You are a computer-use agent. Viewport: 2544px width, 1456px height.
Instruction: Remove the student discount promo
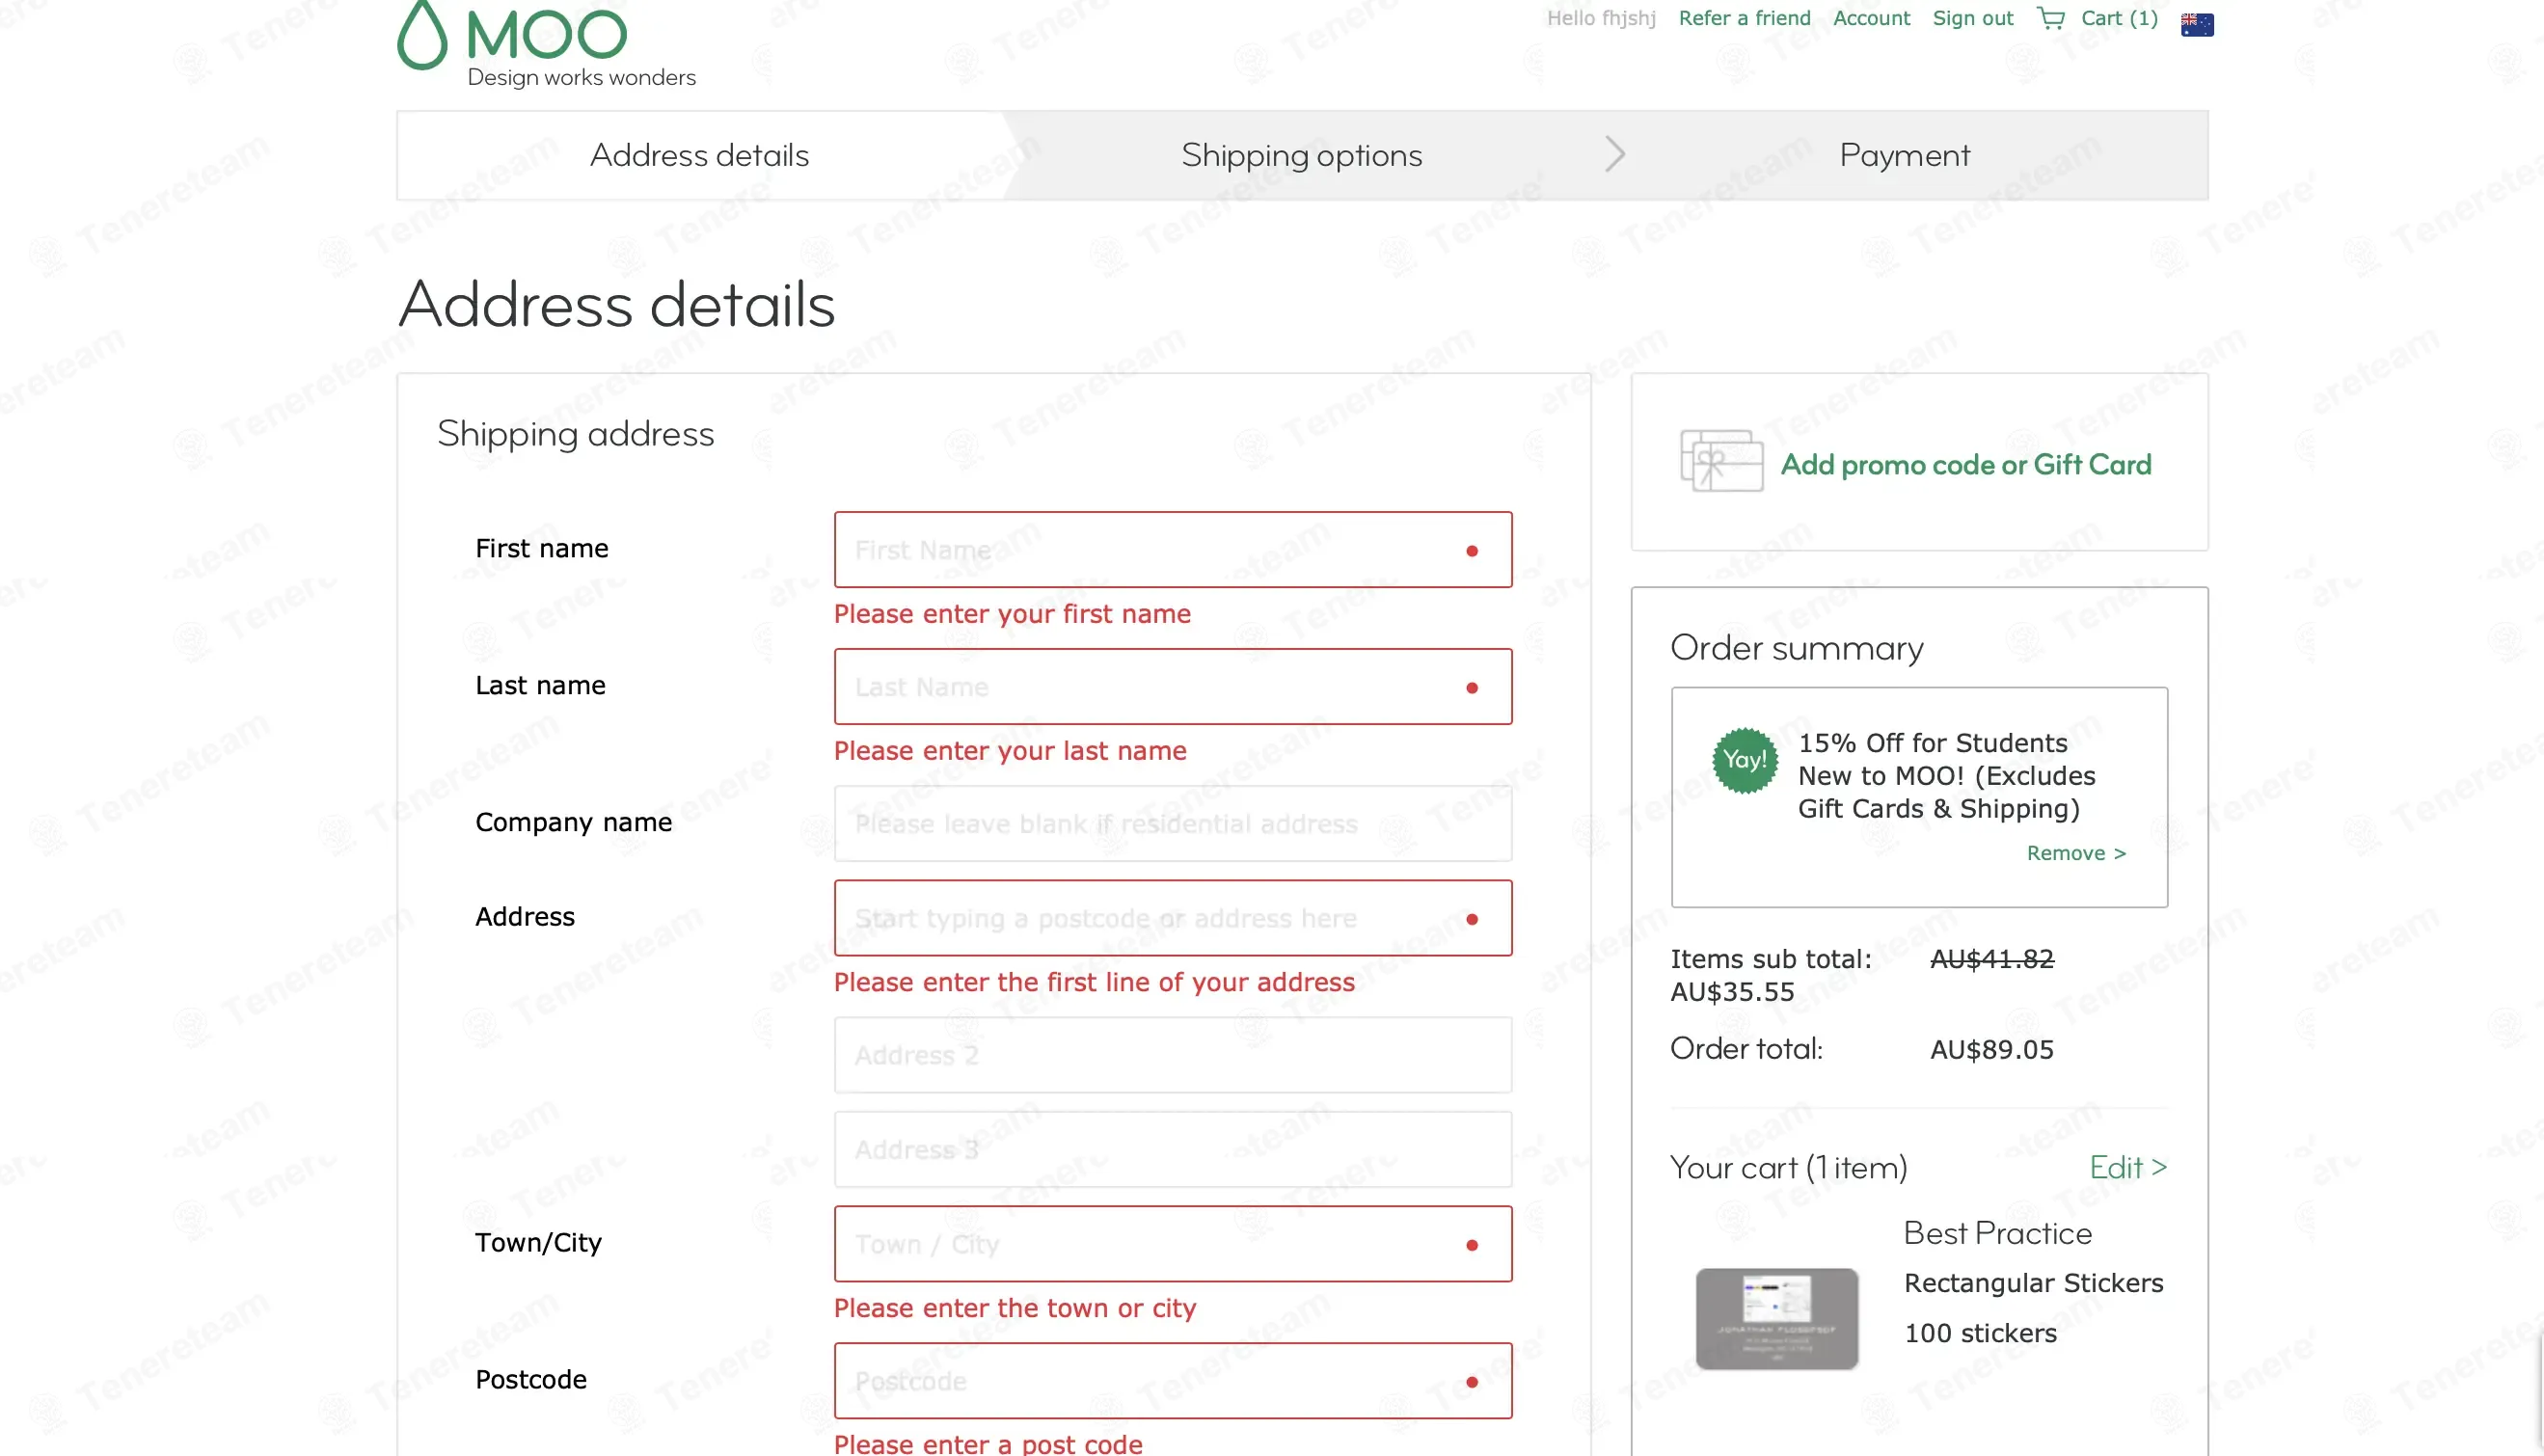coord(2075,853)
